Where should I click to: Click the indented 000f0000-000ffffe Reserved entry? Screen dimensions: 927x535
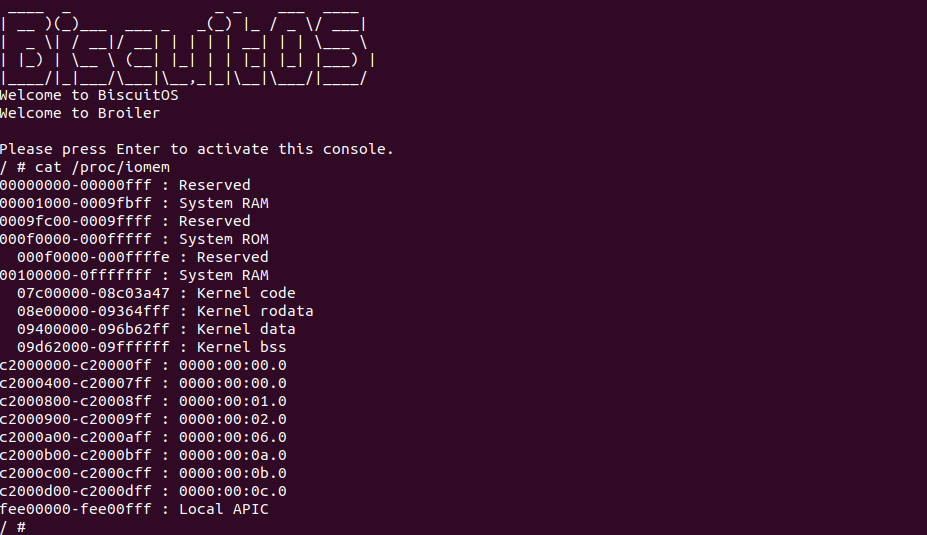(x=143, y=257)
